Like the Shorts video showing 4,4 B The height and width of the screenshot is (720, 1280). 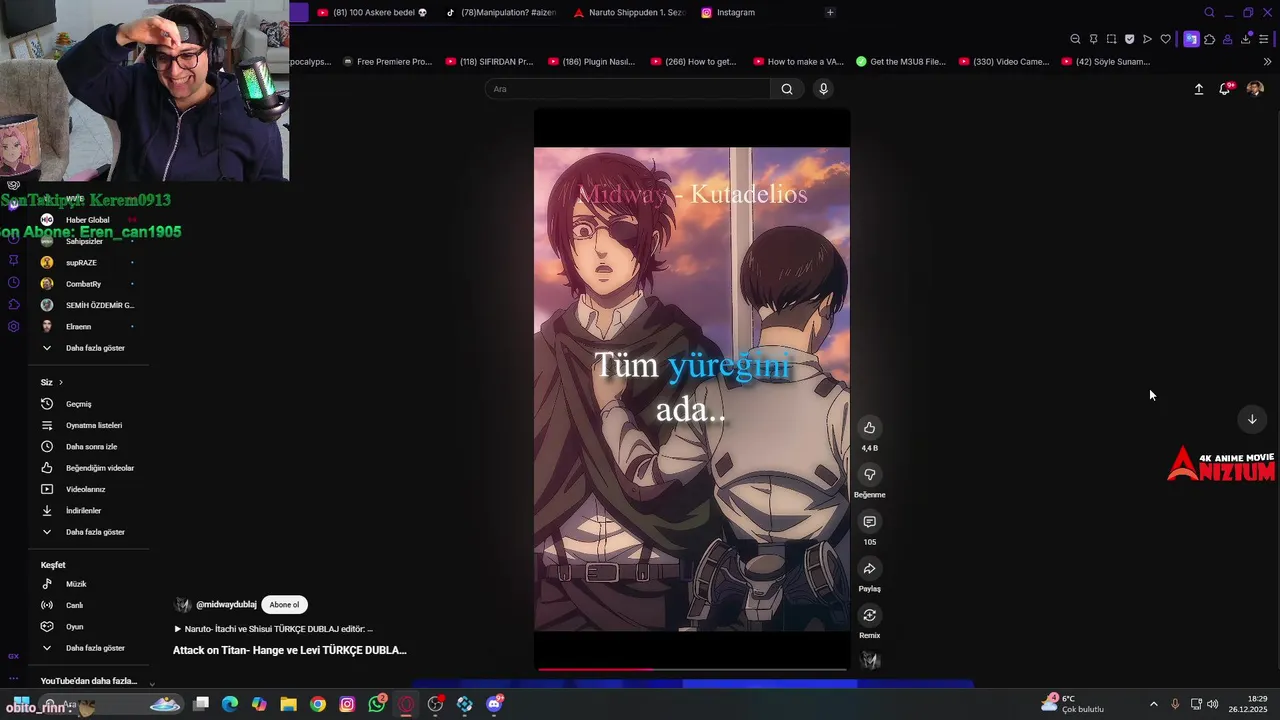869,428
